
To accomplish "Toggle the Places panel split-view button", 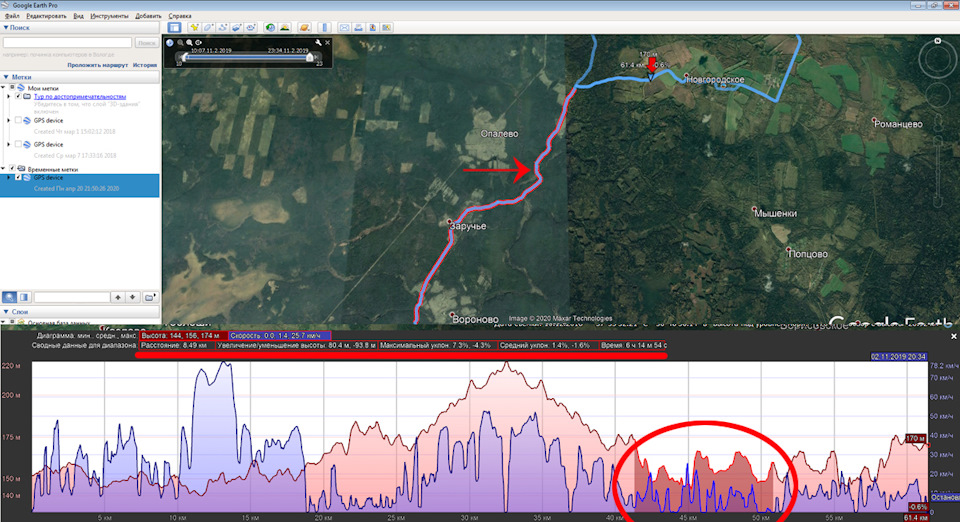I will click(24, 297).
